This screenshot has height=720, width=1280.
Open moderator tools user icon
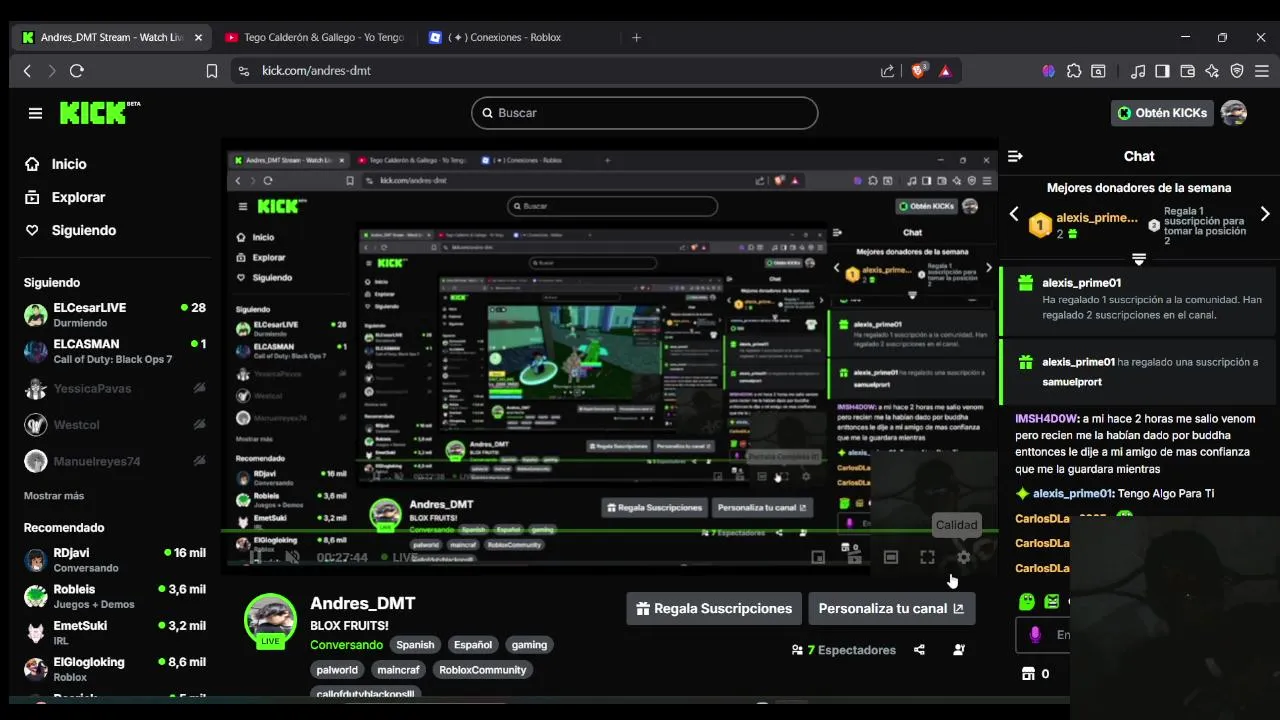(x=959, y=650)
